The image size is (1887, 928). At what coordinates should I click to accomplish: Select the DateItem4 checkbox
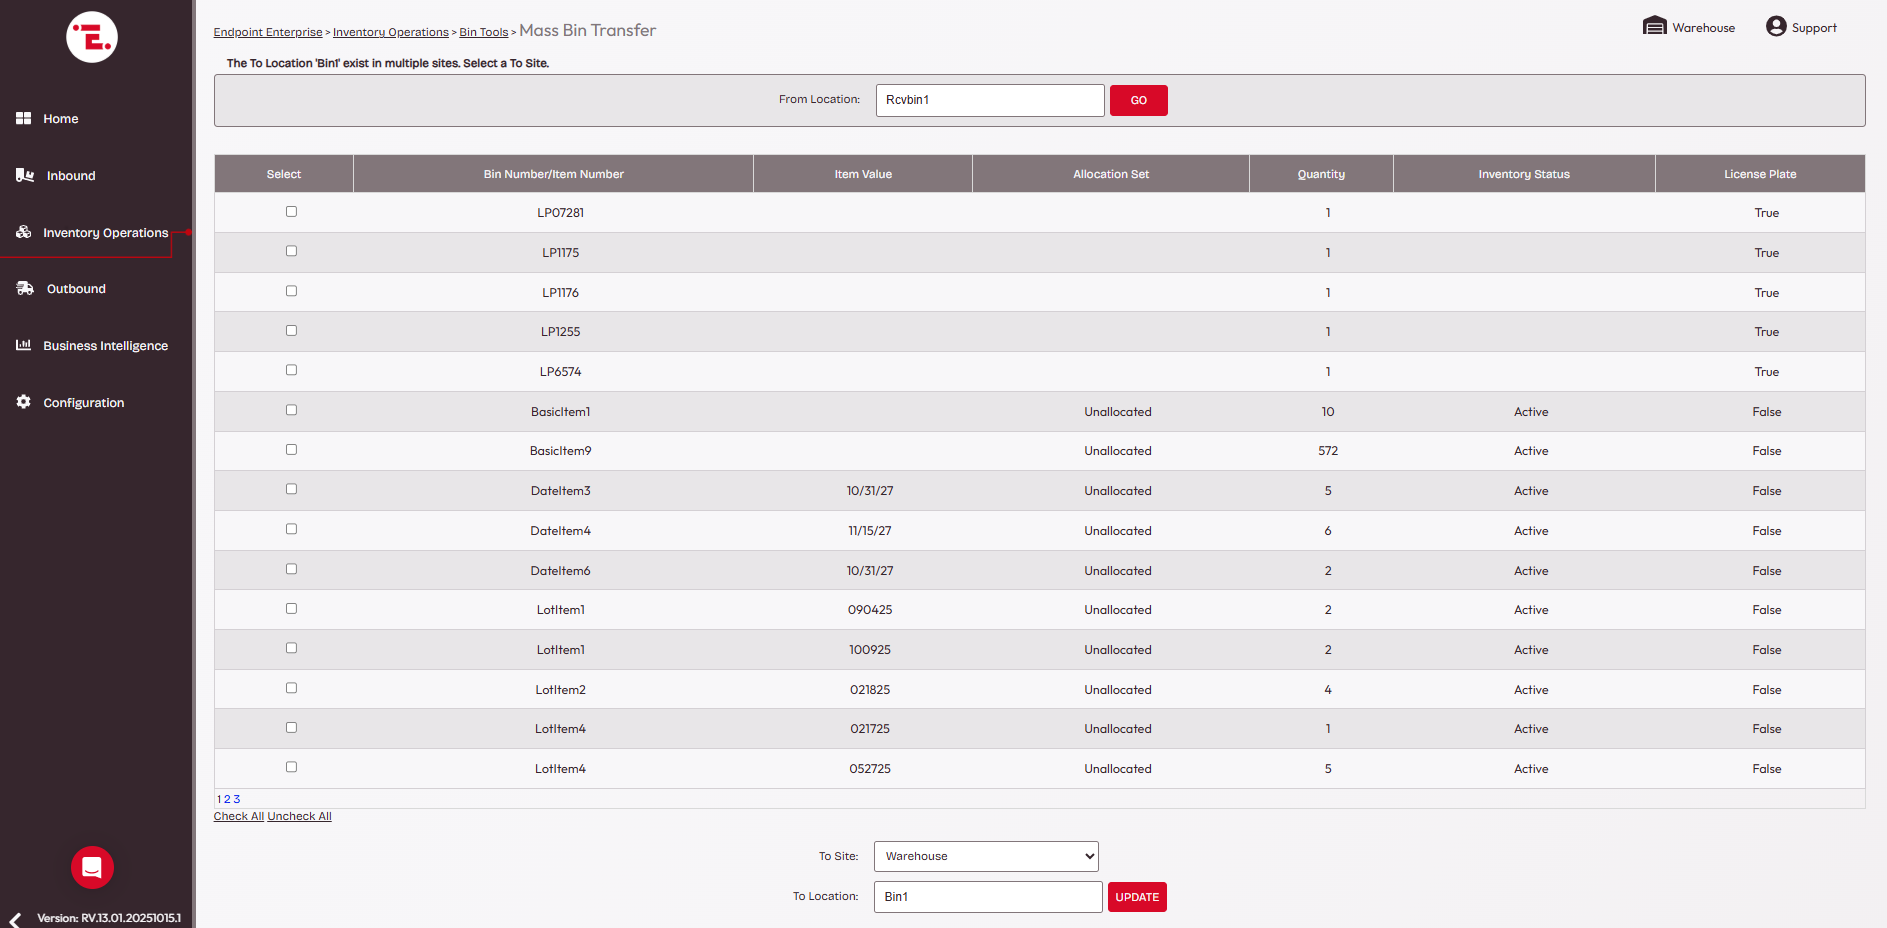pyautogui.click(x=291, y=529)
